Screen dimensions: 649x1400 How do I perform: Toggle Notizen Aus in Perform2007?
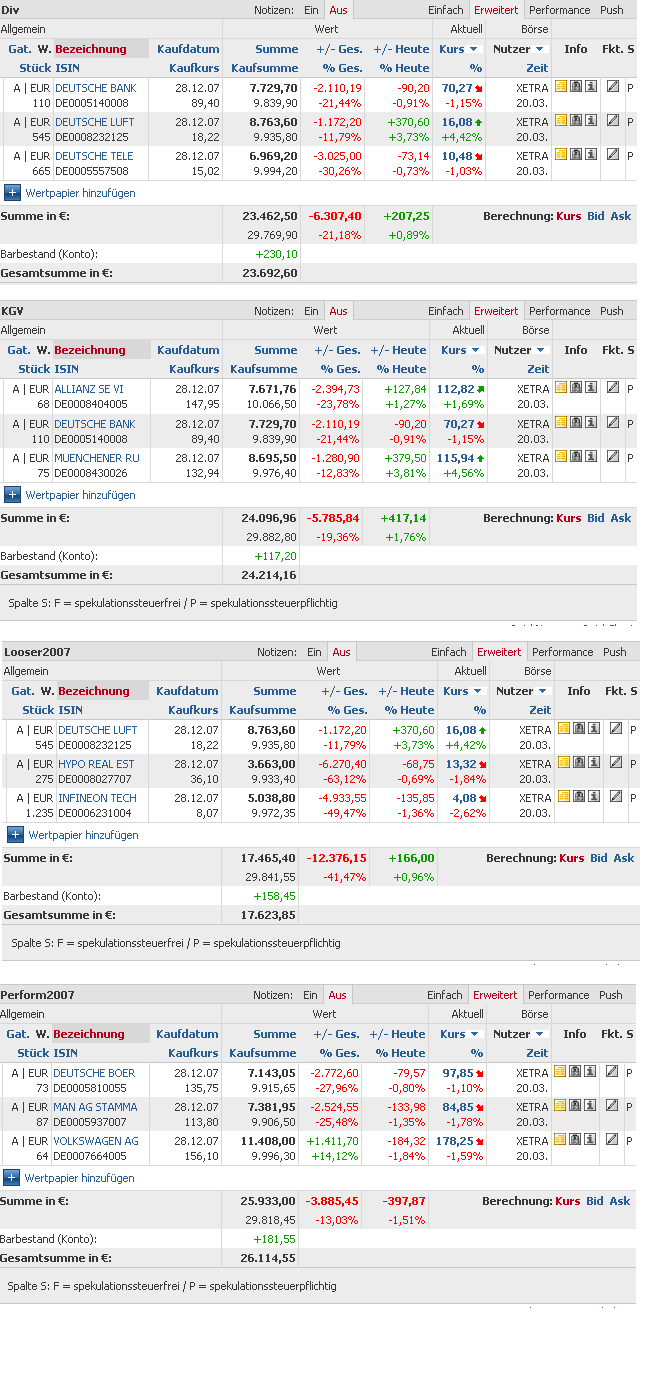[x=337, y=994]
